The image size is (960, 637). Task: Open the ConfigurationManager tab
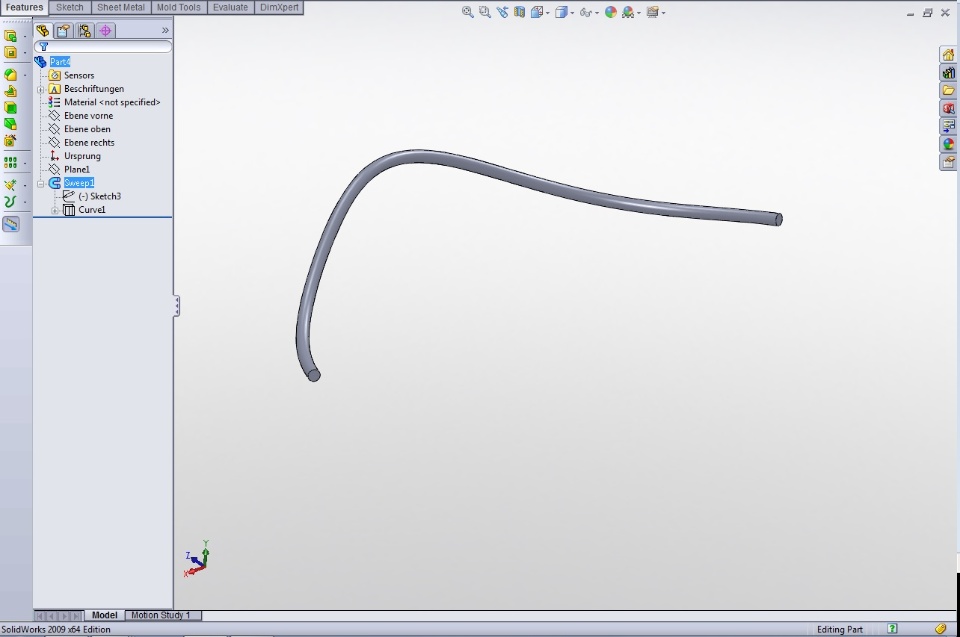84,30
